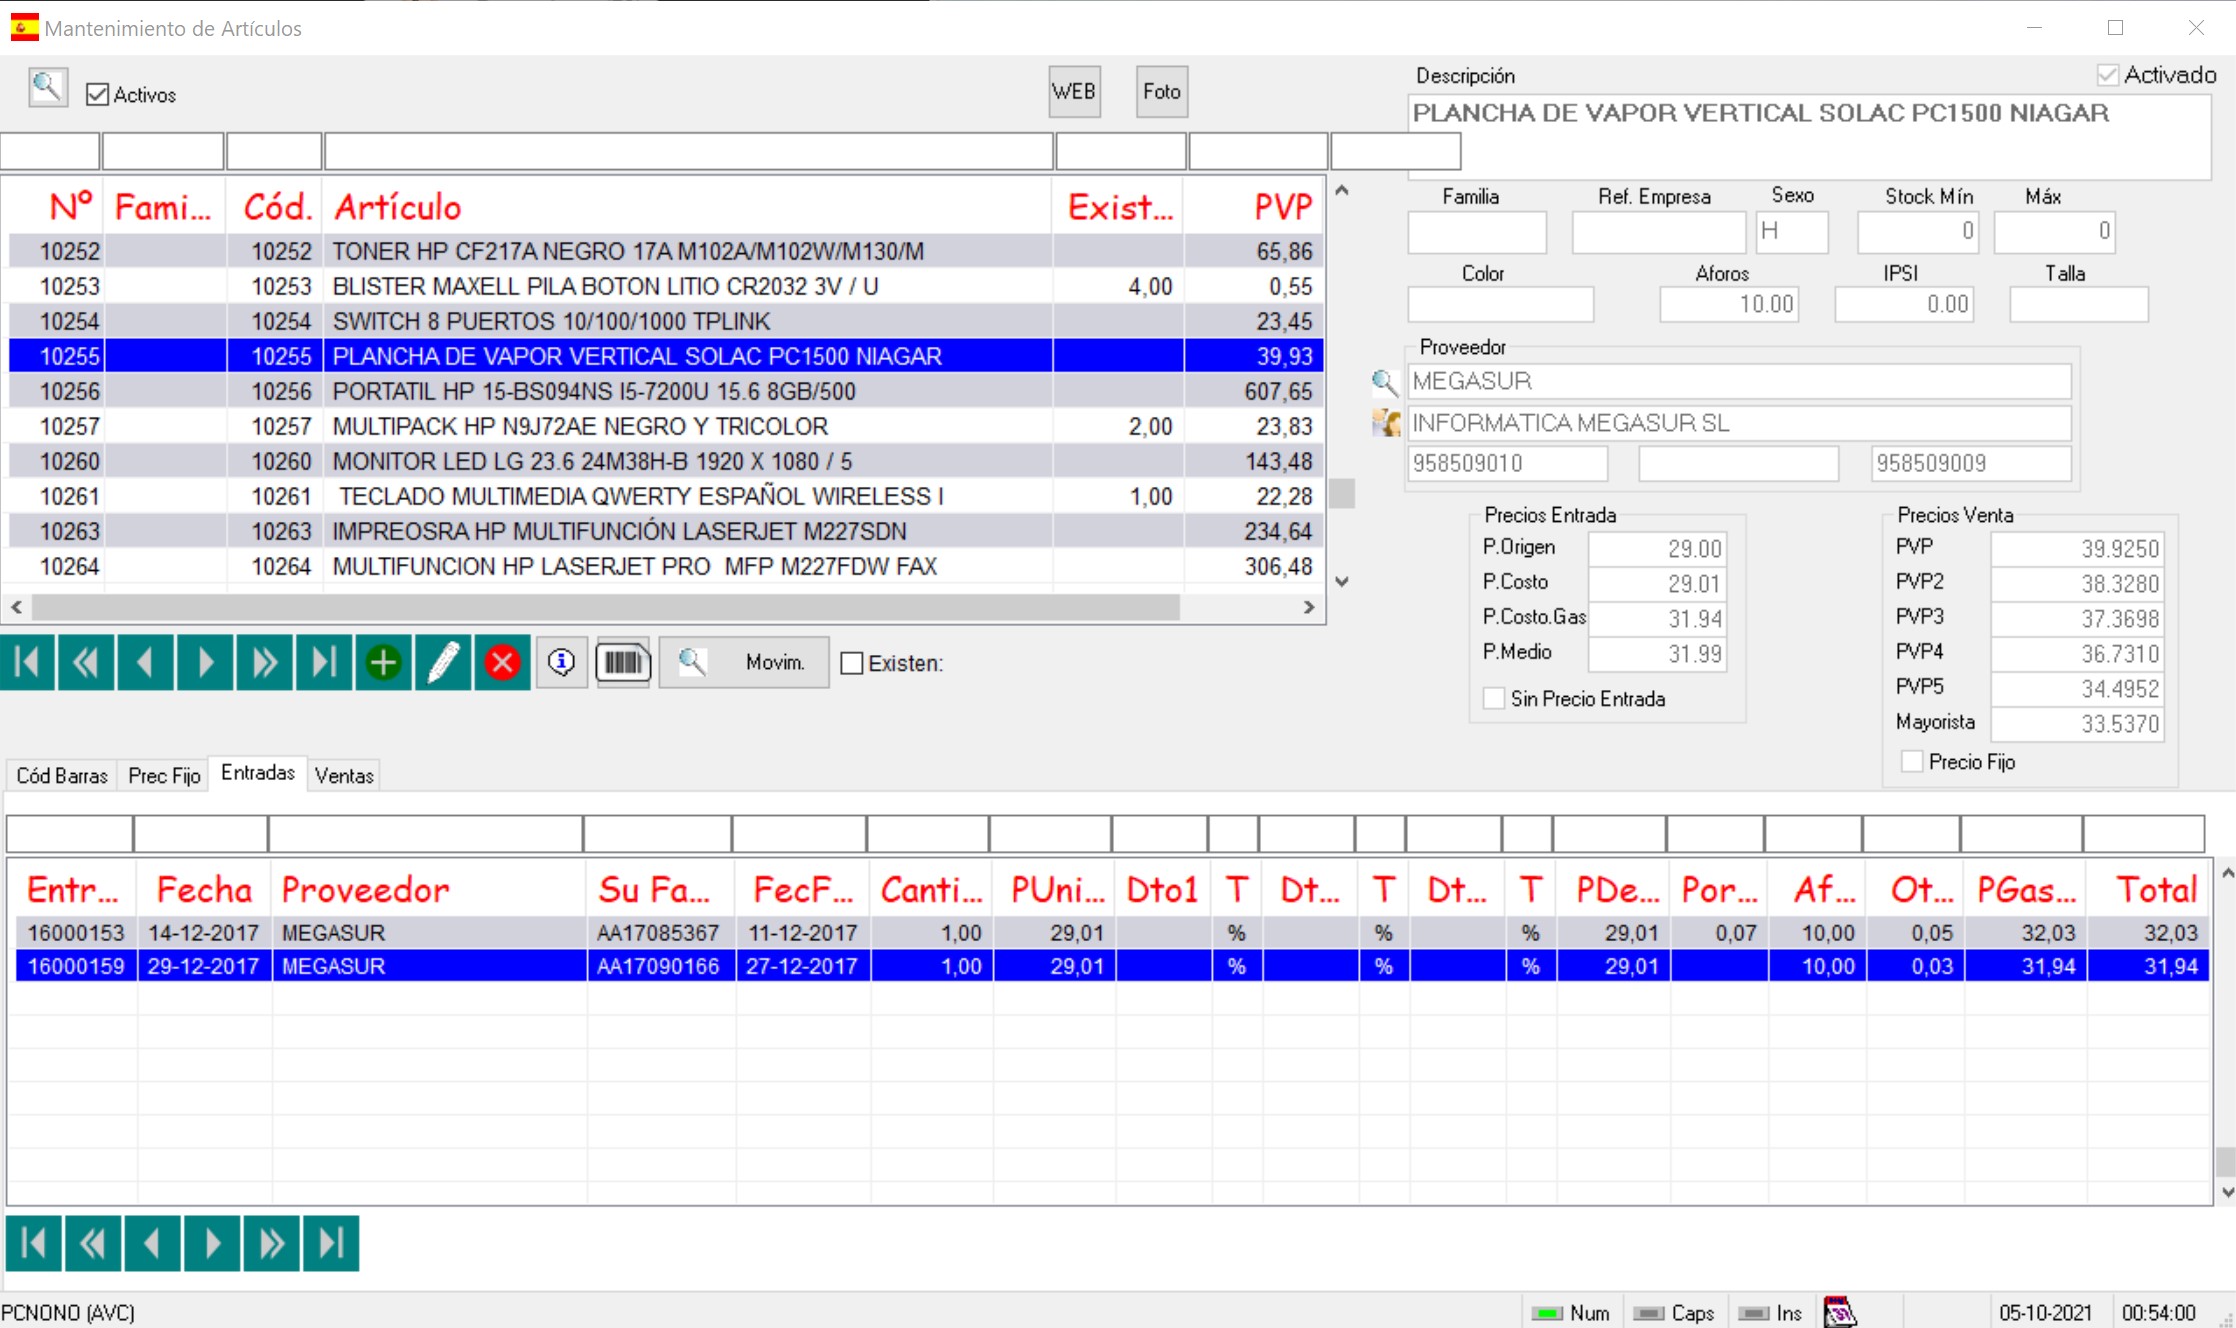Click the barcode icon button
The height and width of the screenshot is (1328, 2236).
click(623, 662)
